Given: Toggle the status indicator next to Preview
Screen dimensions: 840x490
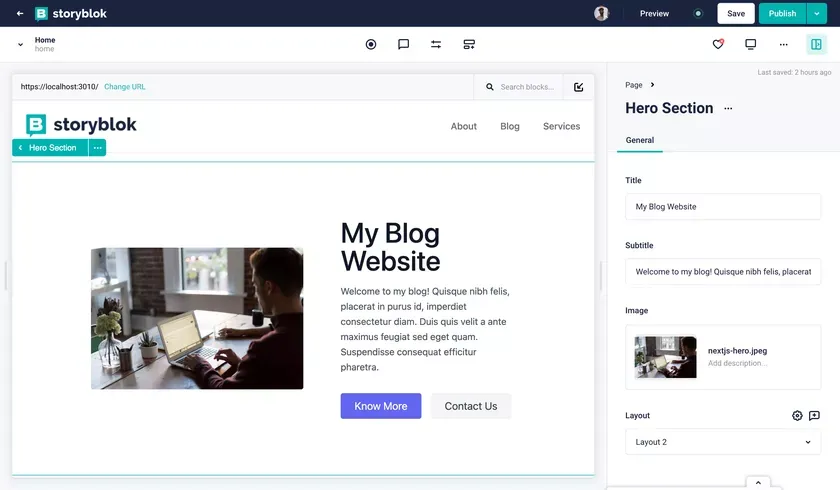Looking at the screenshot, I should (698, 13).
